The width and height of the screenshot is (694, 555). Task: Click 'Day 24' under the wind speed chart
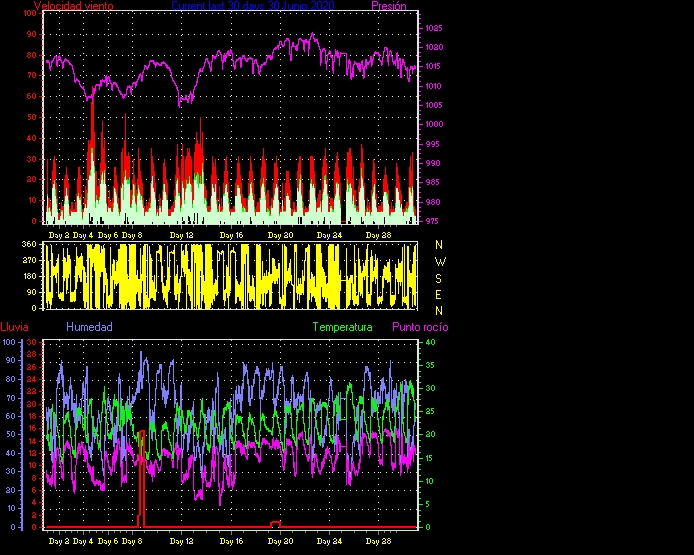(x=330, y=235)
